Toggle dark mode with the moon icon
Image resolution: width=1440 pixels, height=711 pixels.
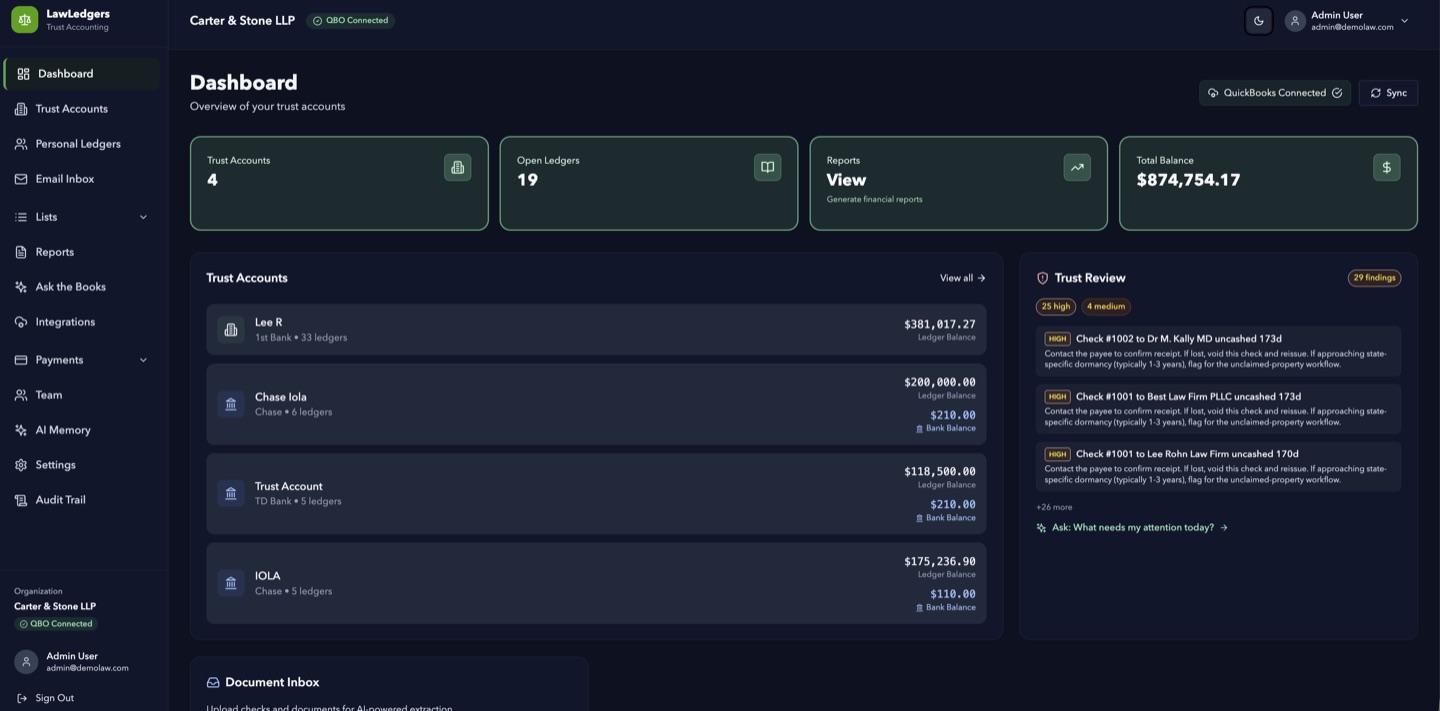click(x=1258, y=21)
